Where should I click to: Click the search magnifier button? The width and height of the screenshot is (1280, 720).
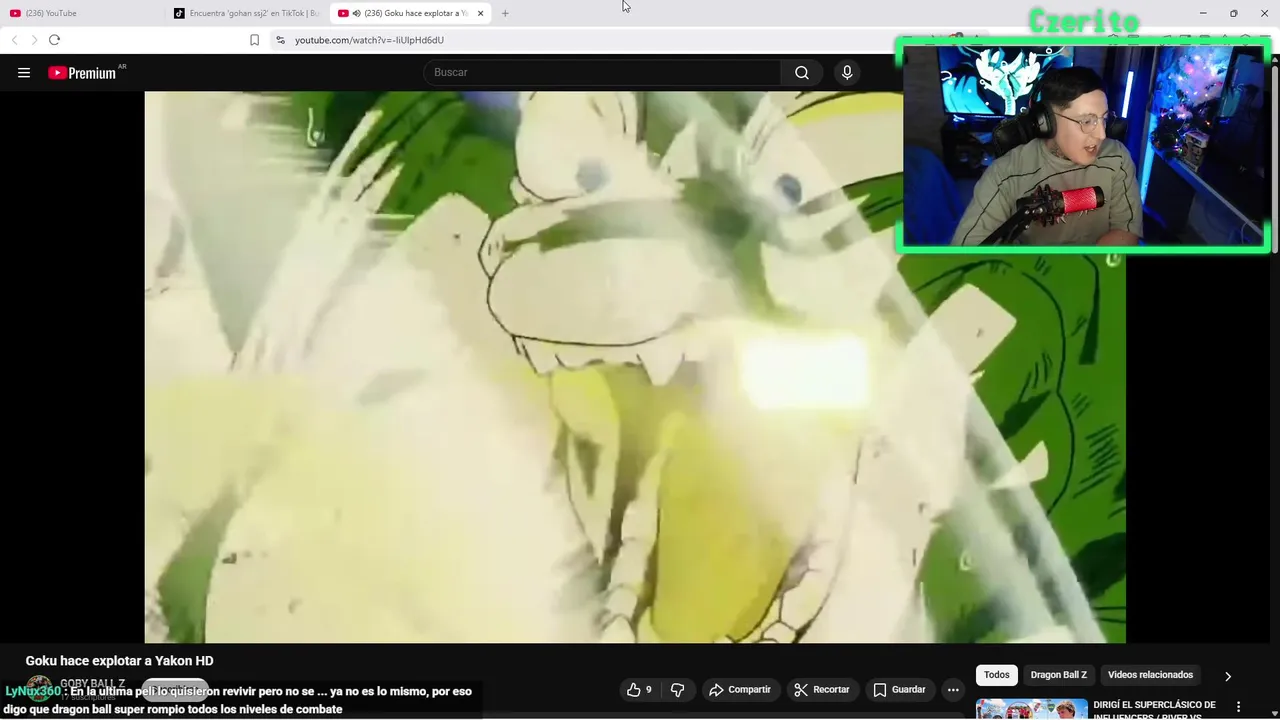(x=802, y=73)
